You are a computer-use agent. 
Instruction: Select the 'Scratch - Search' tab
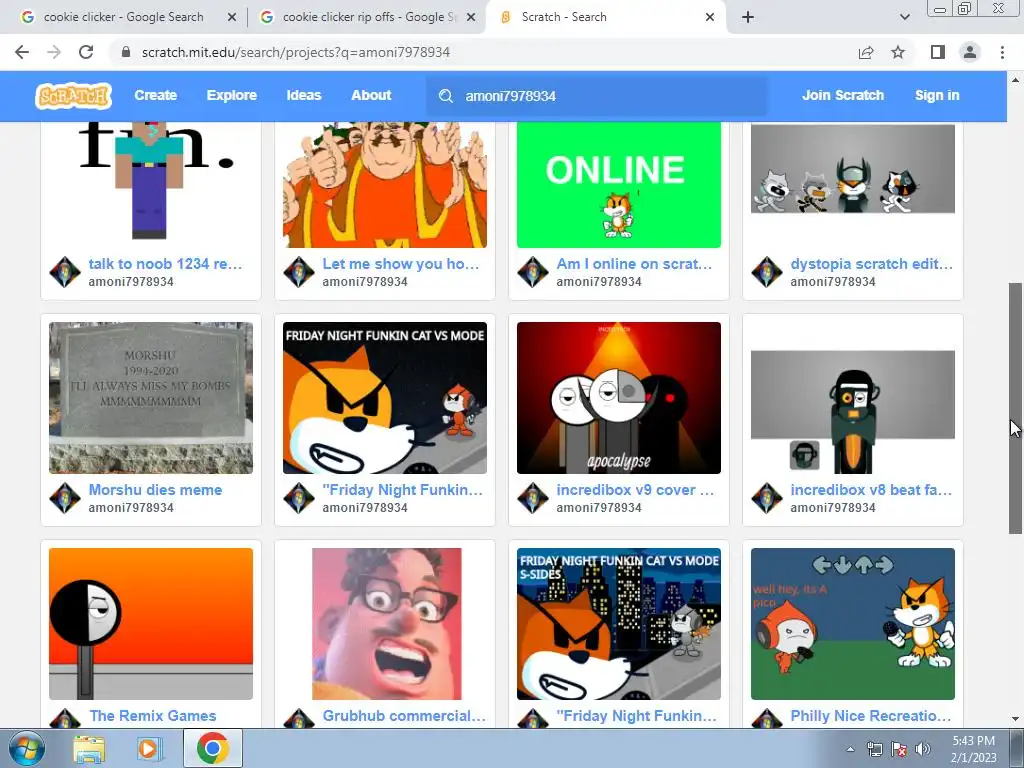605,17
